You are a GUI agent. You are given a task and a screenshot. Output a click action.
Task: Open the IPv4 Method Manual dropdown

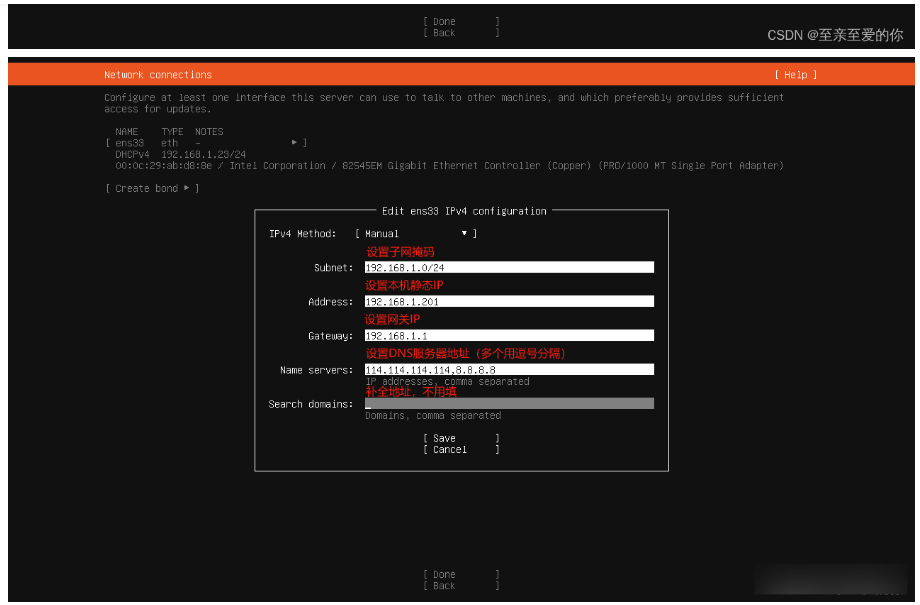[415, 234]
